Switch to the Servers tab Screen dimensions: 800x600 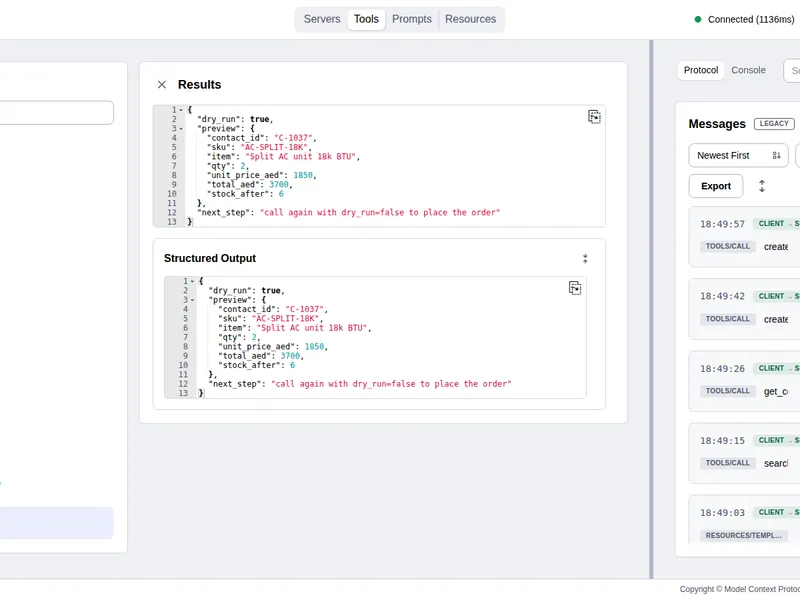(322, 19)
